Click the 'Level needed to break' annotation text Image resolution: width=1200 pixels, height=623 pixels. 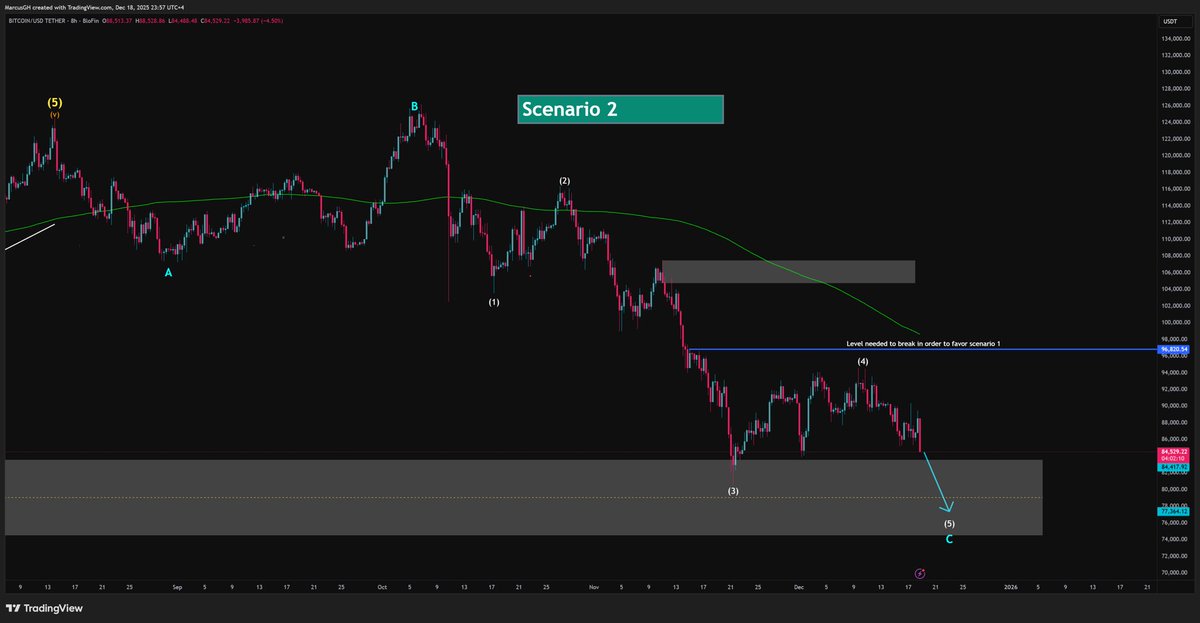click(923, 343)
